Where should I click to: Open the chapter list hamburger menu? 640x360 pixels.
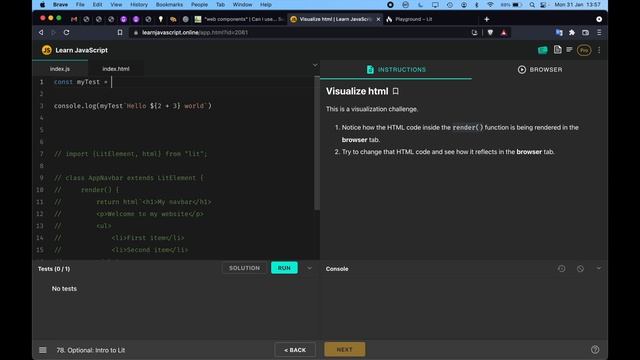coord(43,350)
